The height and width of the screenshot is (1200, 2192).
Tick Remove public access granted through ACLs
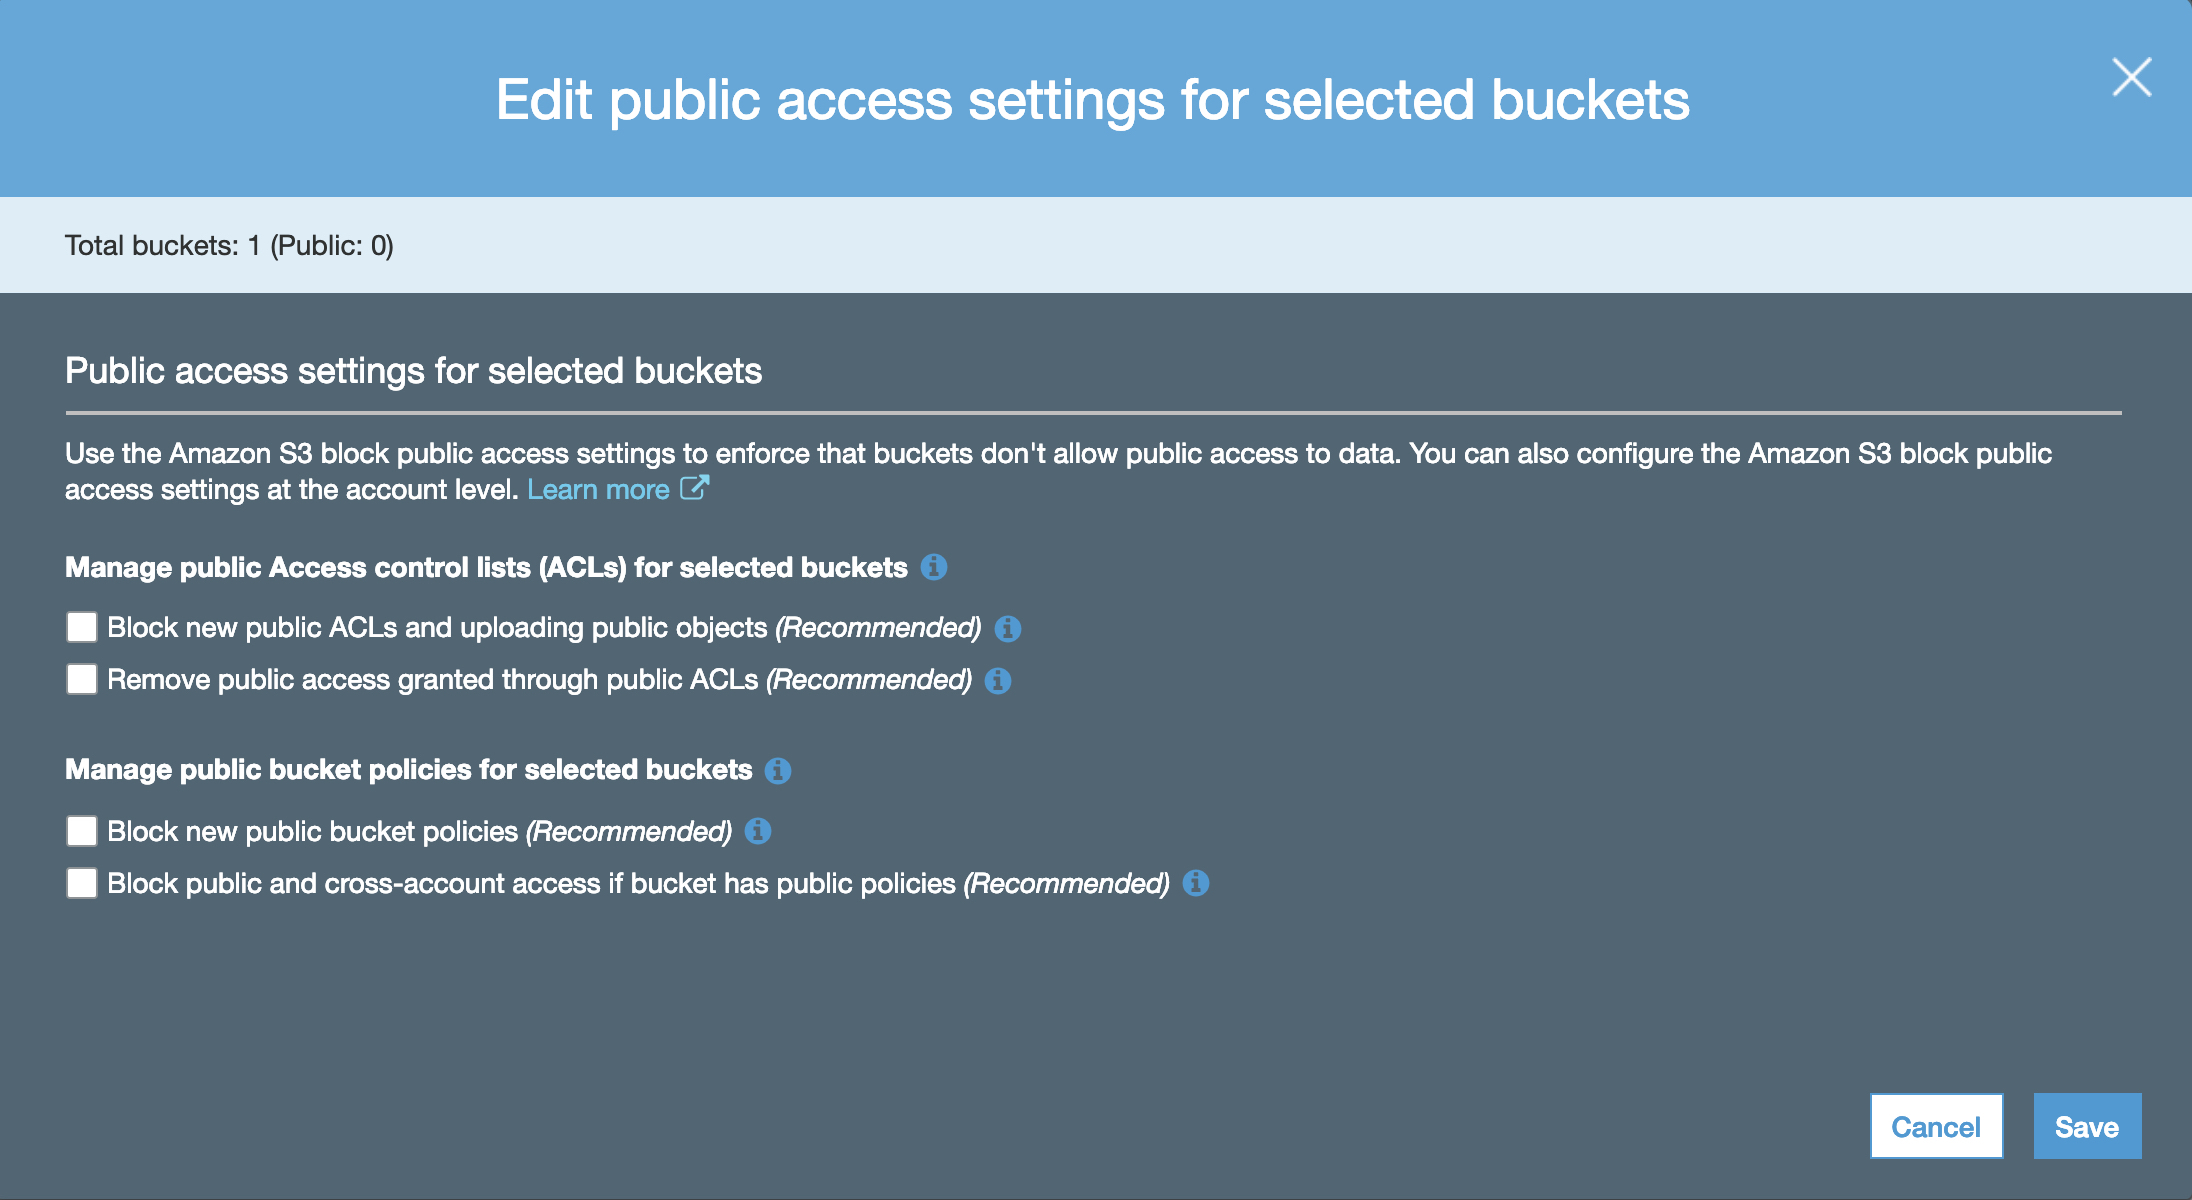click(82, 679)
